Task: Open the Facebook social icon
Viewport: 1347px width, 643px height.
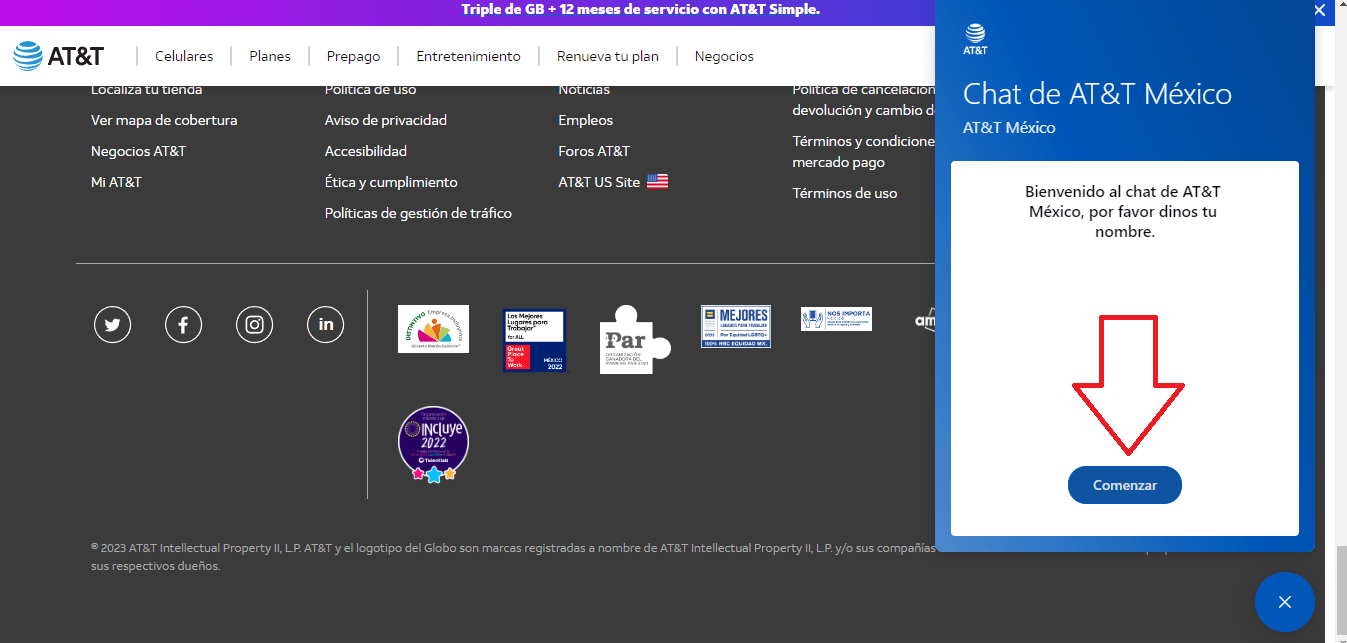Action: tap(183, 324)
